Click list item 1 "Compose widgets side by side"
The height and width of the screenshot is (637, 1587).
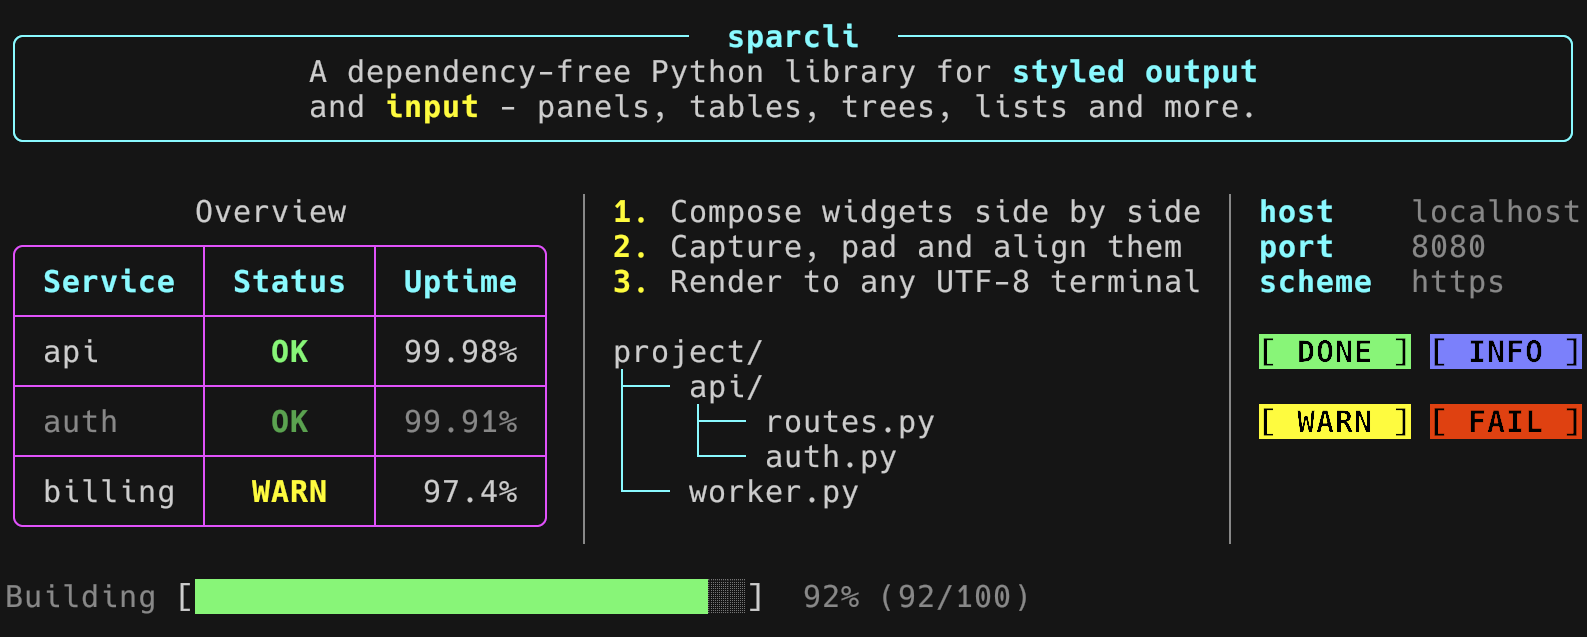[907, 212]
